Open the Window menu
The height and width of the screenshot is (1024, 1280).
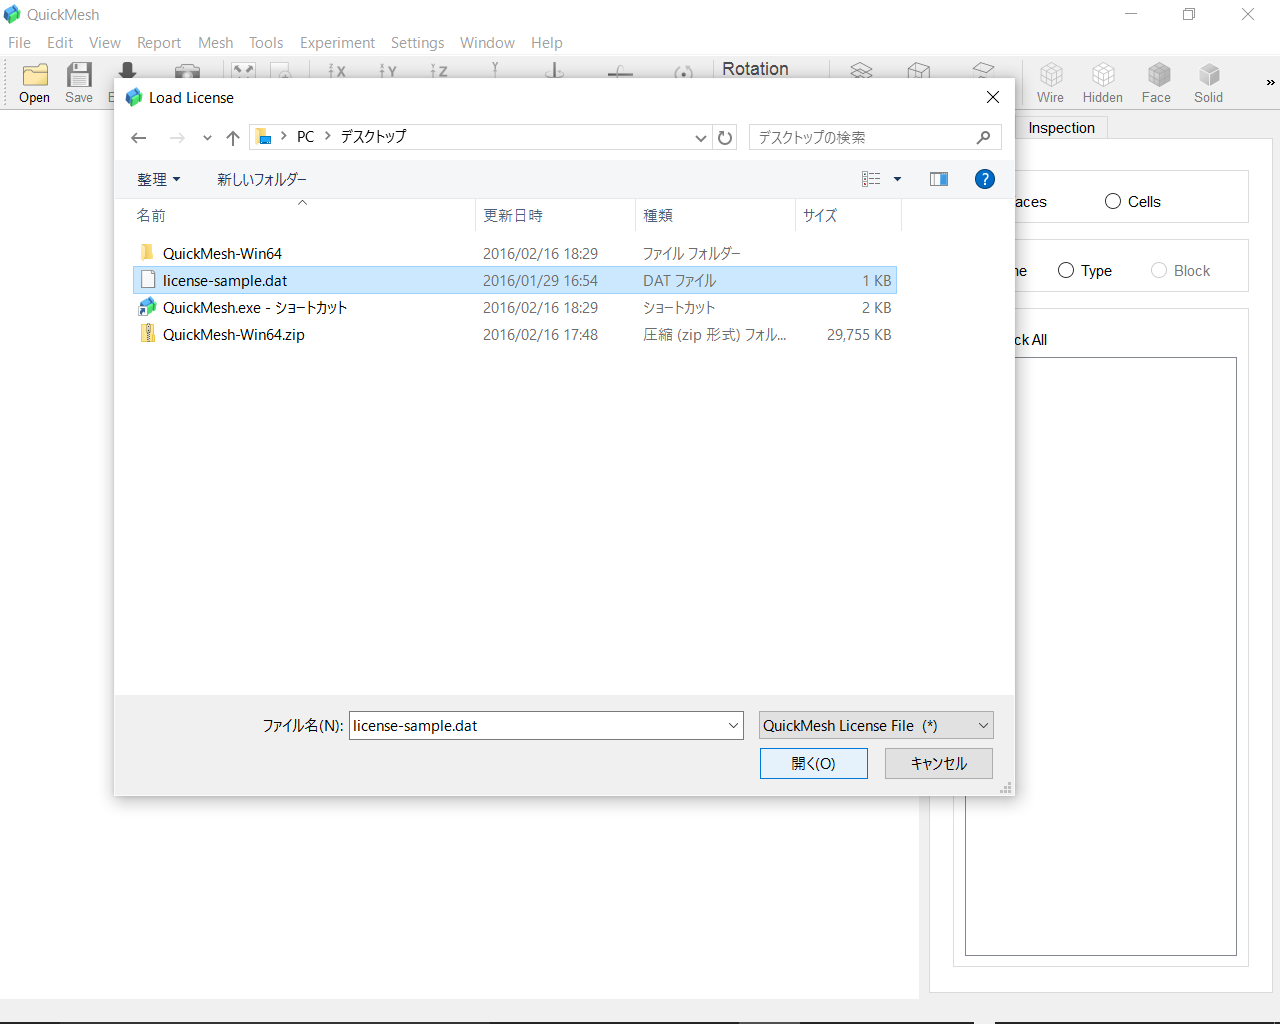point(487,42)
